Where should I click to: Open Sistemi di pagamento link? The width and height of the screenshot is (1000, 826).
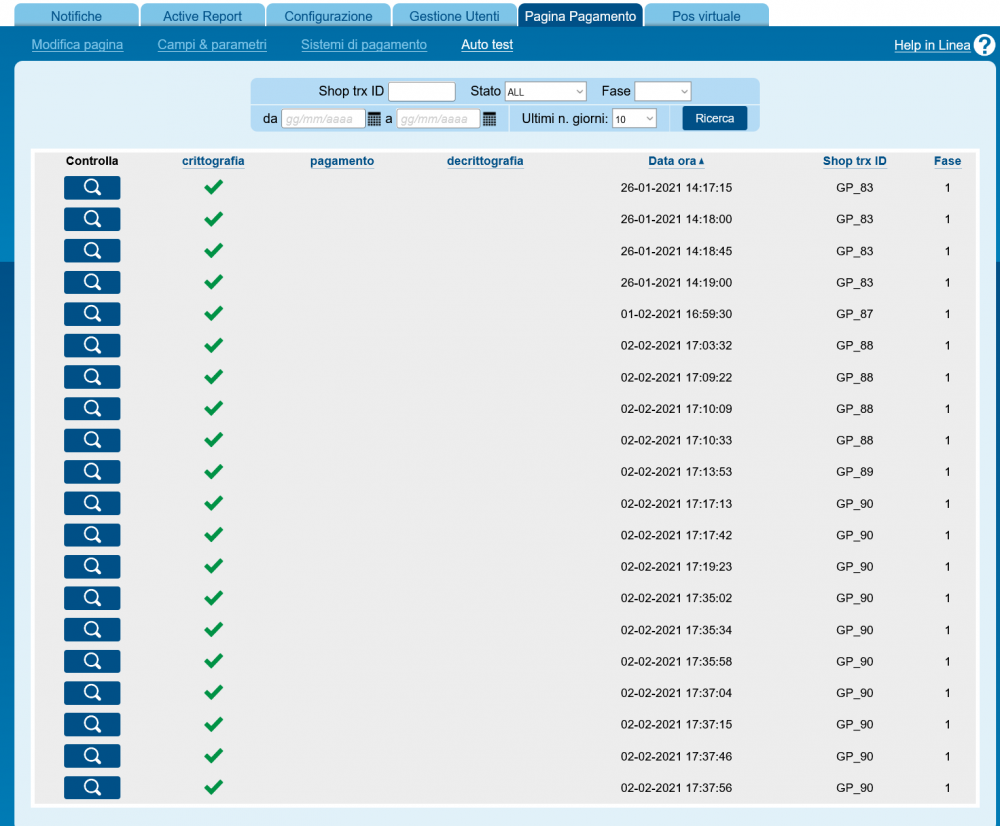point(364,45)
